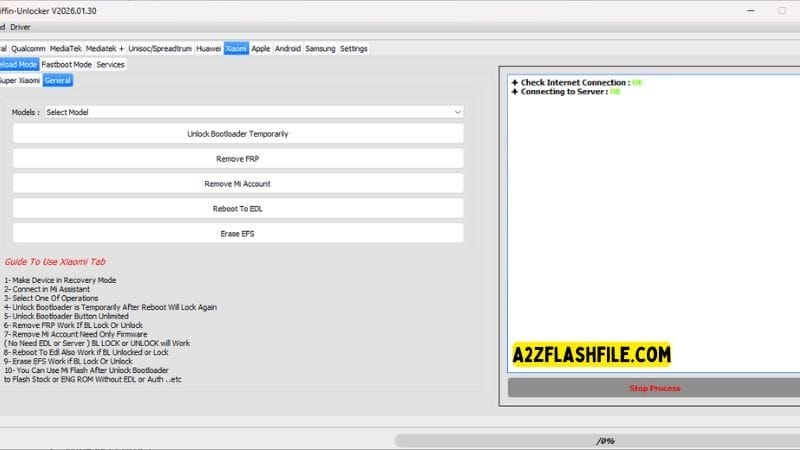The image size is (800, 450).
Task: Switch to the Apple tab
Action: coord(260,48)
